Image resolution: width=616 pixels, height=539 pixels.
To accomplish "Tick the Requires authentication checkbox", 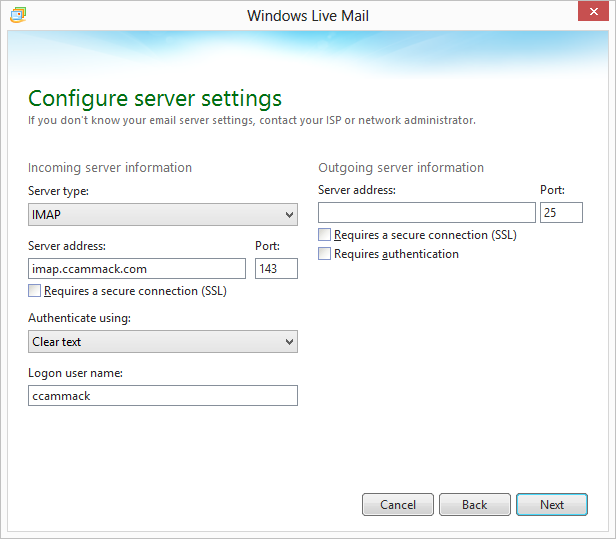I will coord(324,253).
